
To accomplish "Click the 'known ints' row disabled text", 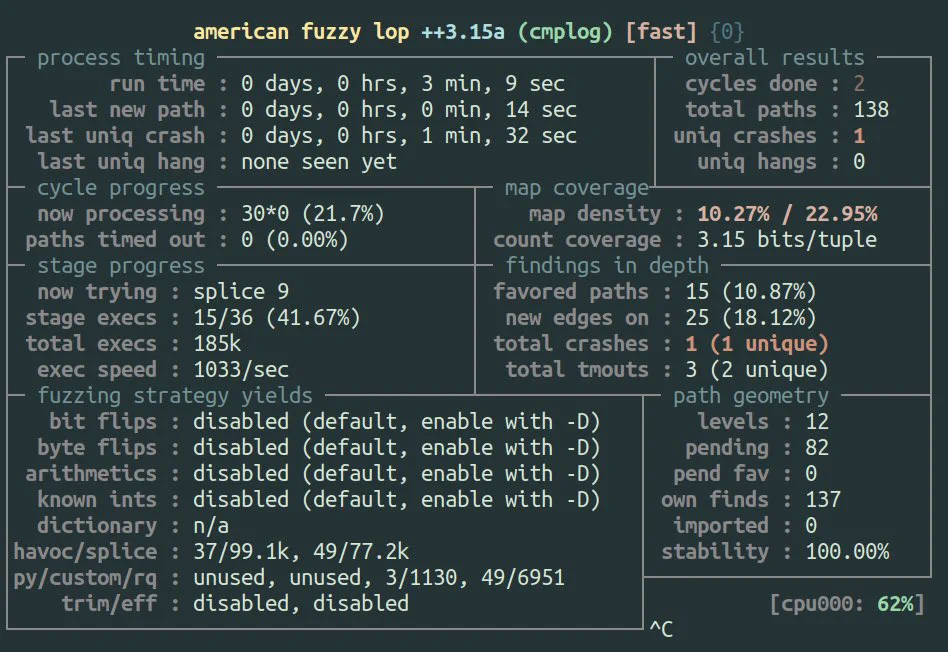I will click(x=397, y=500).
